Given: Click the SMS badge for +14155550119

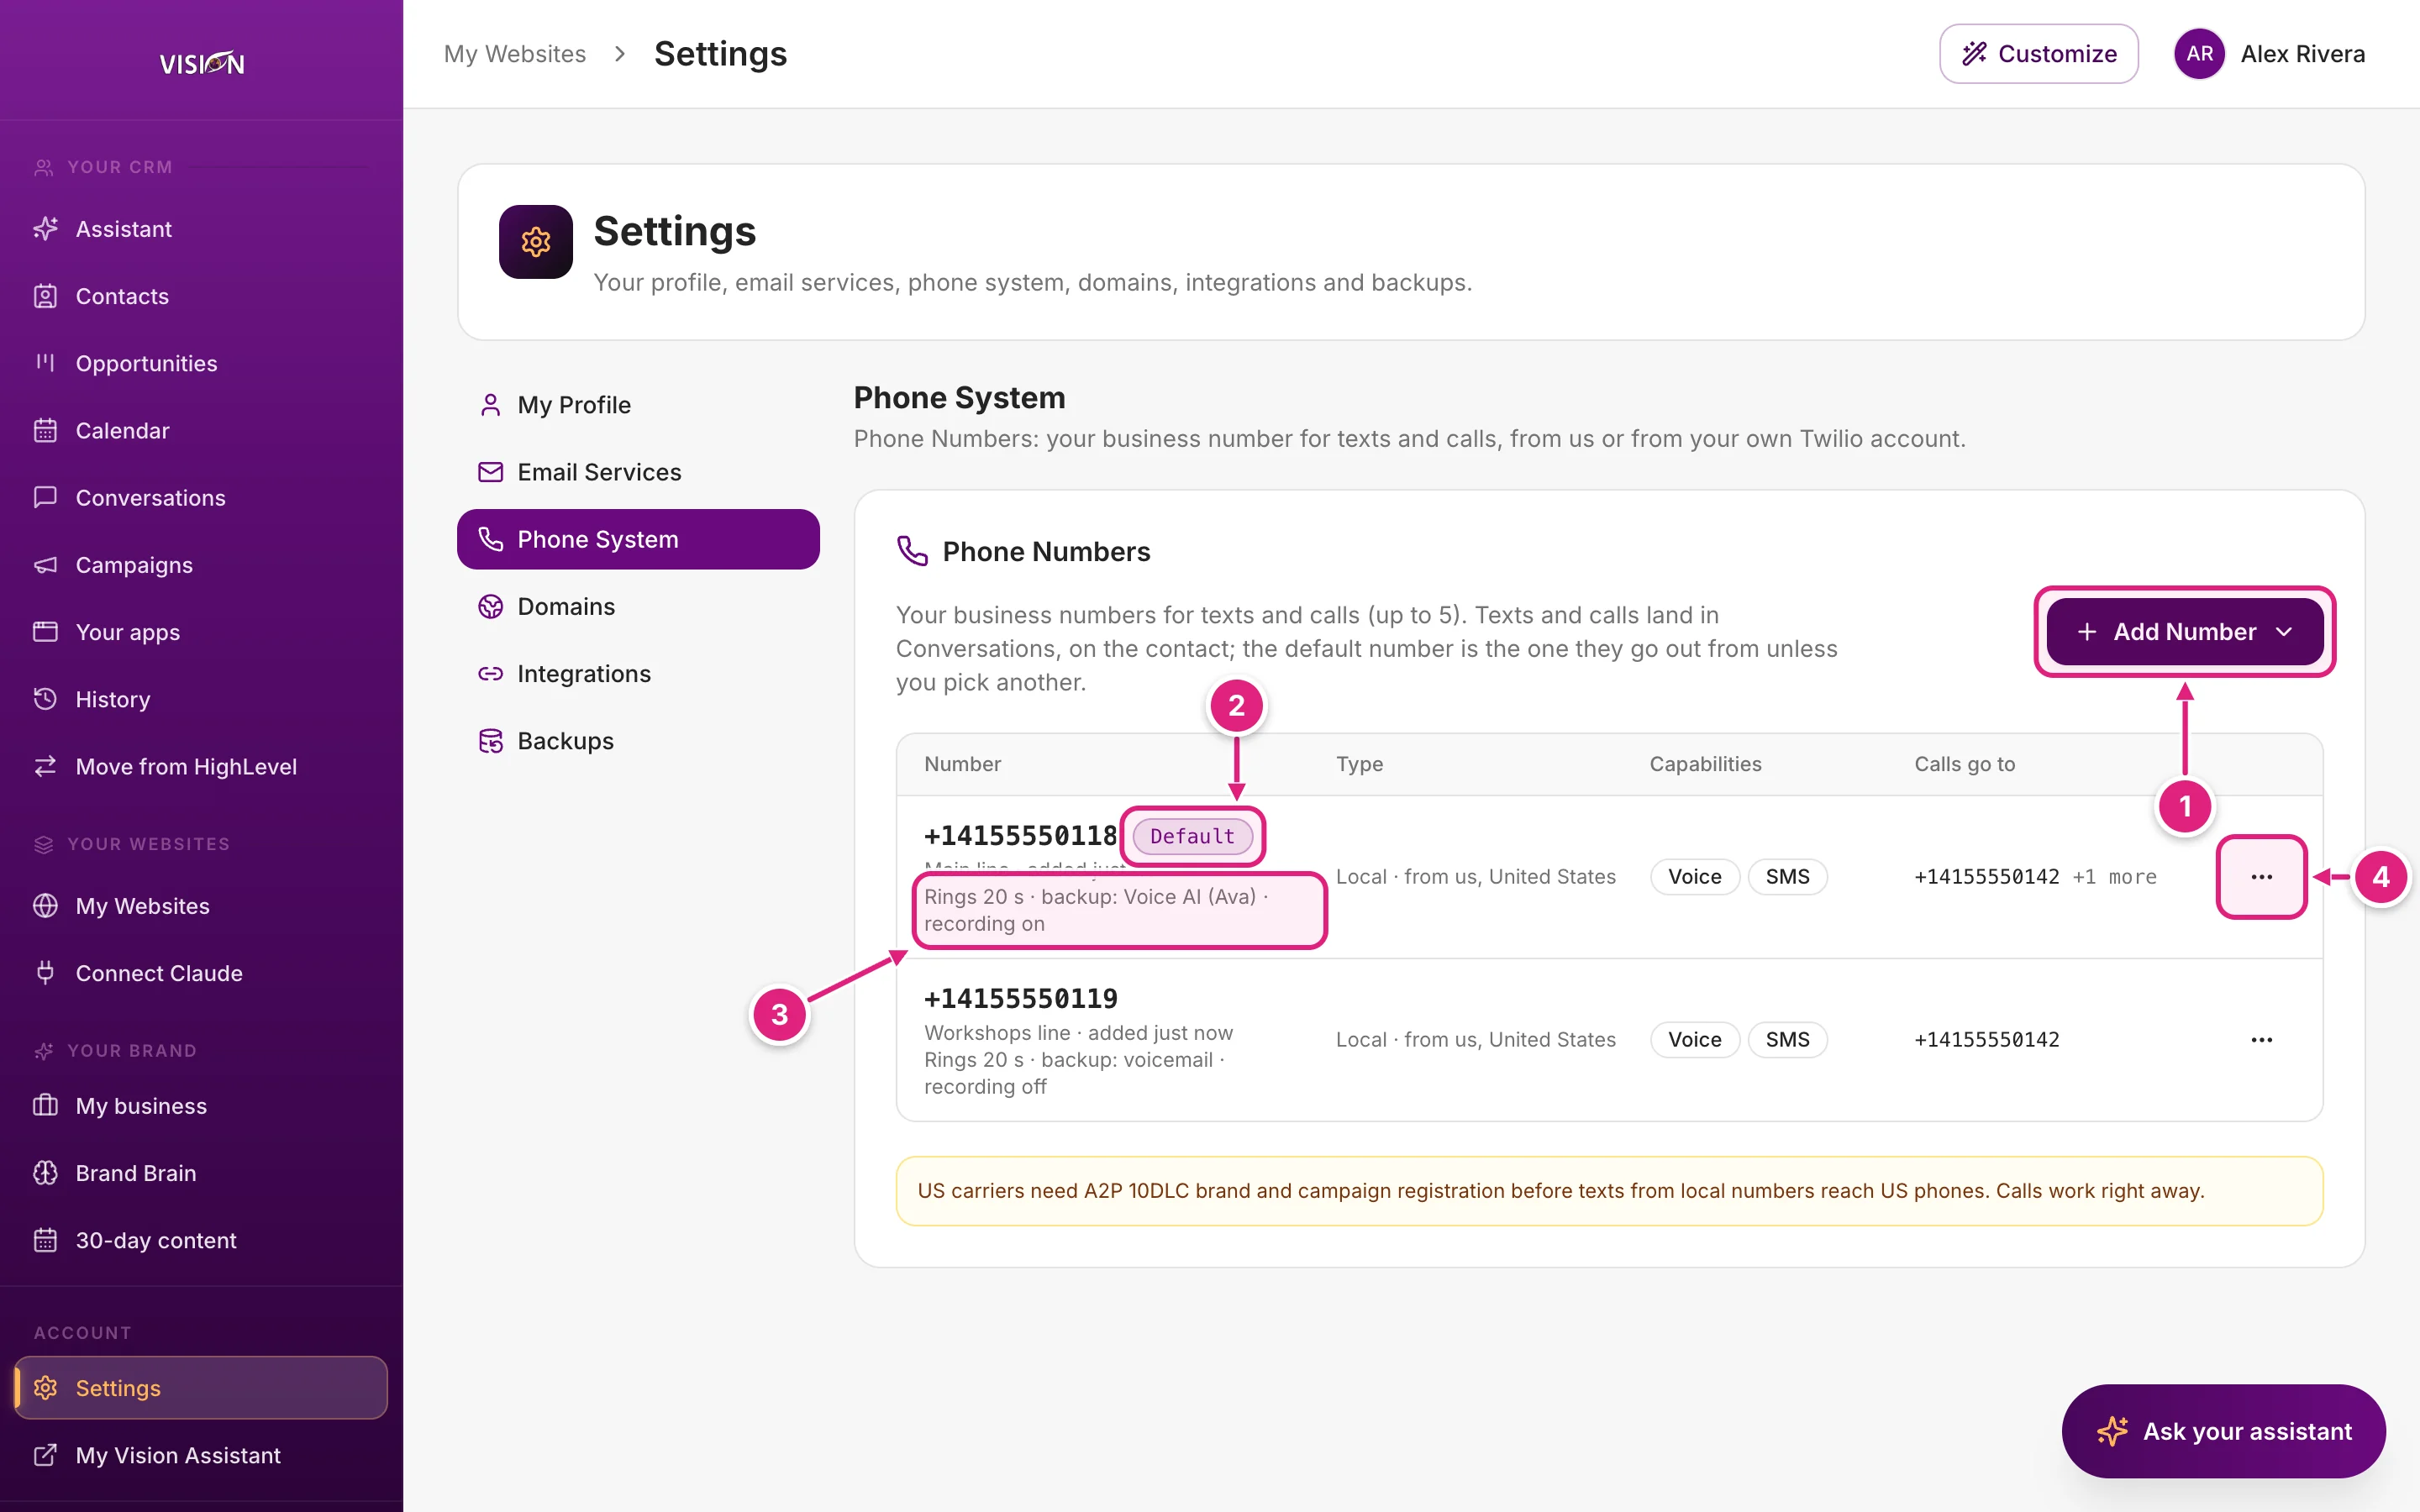Looking at the screenshot, I should [x=1787, y=1040].
